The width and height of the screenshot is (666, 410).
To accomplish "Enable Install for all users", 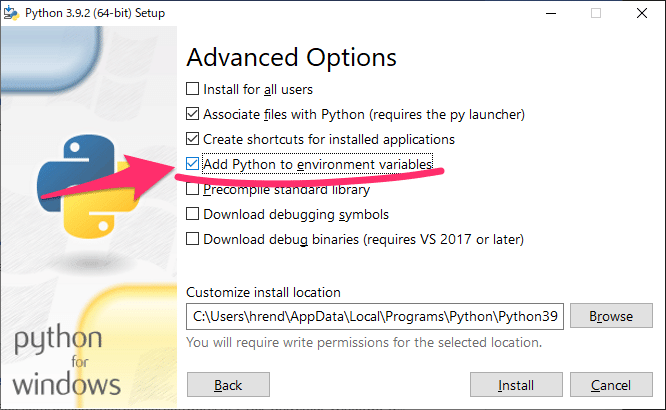I will [x=193, y=89].
